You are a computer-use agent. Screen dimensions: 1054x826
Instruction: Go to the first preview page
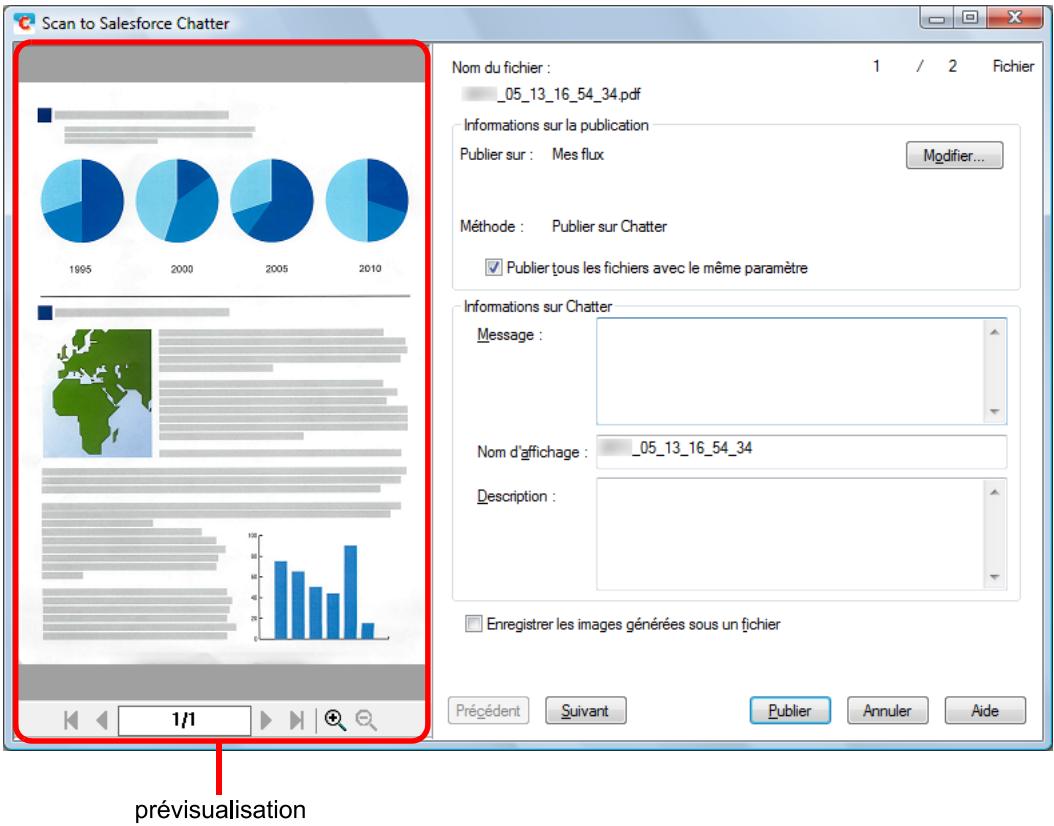pyautogui.click(x=71, y=720)
